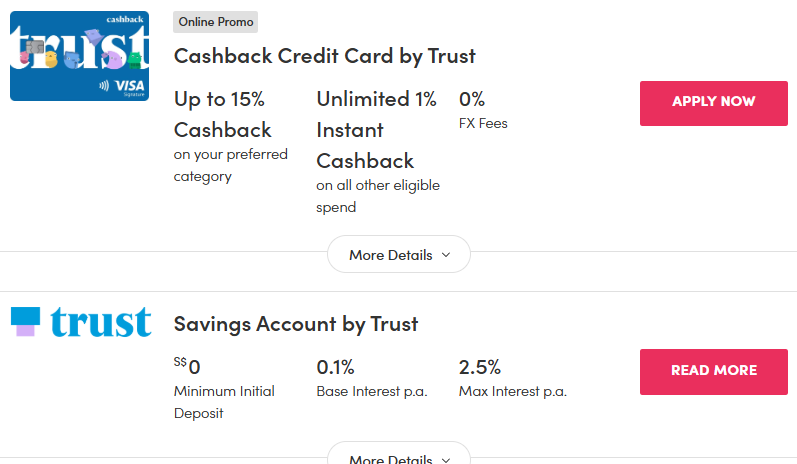Click the Visa logo on the card image
This screenshot has width=797, height=464.
pyautogui.click(x=130, y=87)
